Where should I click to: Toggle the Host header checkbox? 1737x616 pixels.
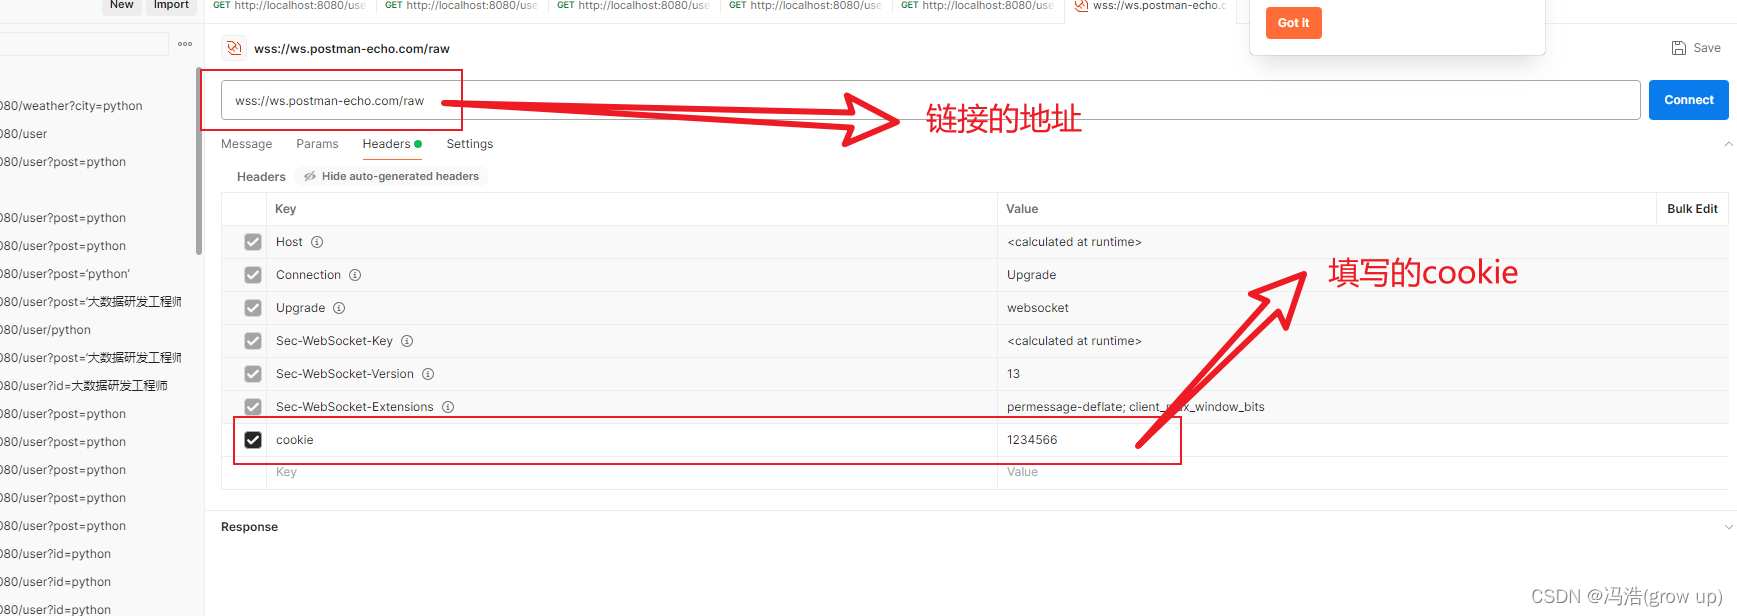click(x=253, y=242)
